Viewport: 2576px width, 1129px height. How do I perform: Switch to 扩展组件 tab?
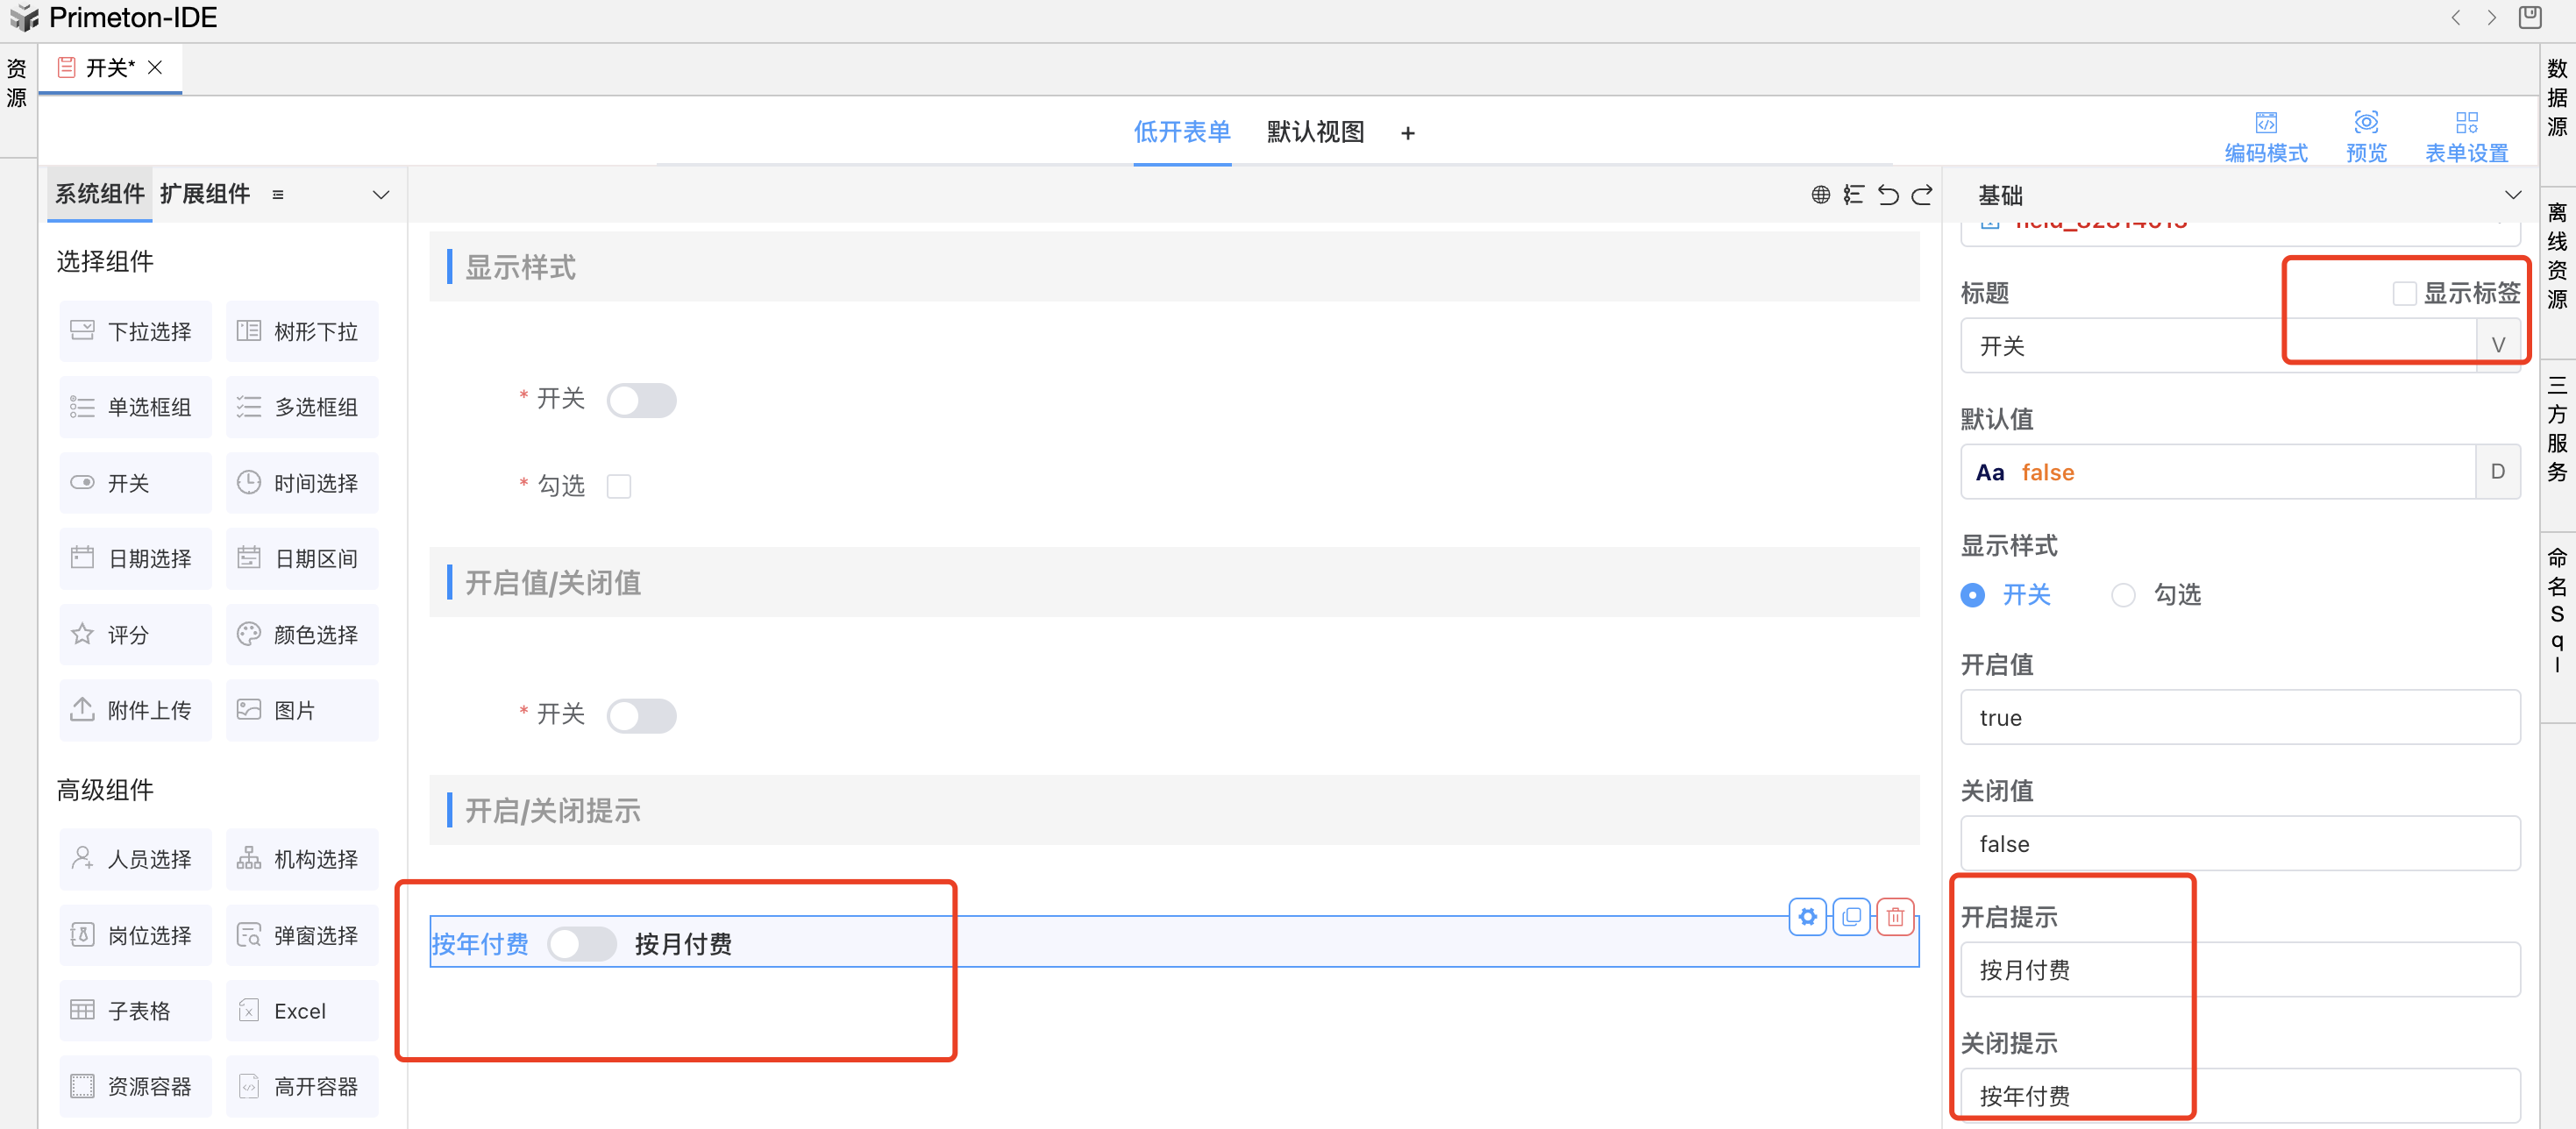coord(205,194)
